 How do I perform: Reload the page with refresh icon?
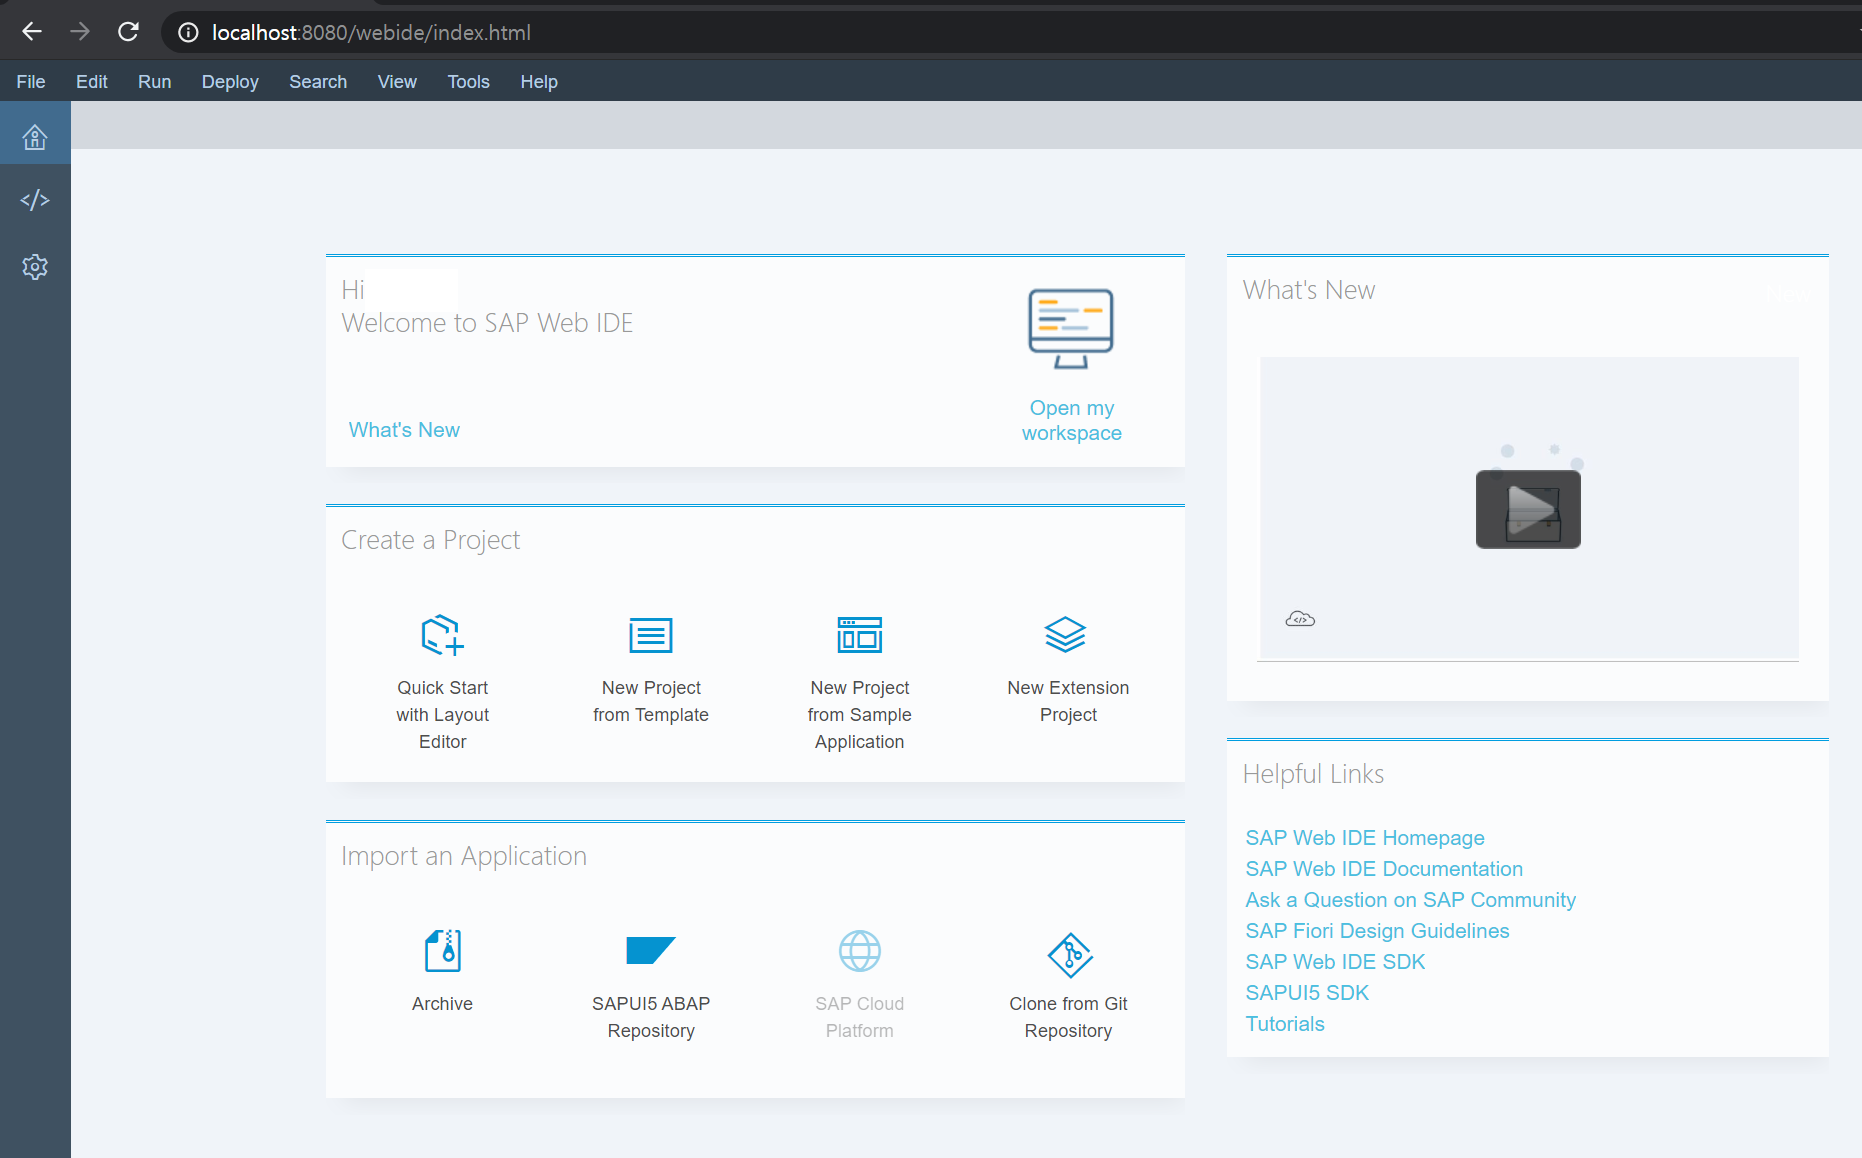coord(128,32)
